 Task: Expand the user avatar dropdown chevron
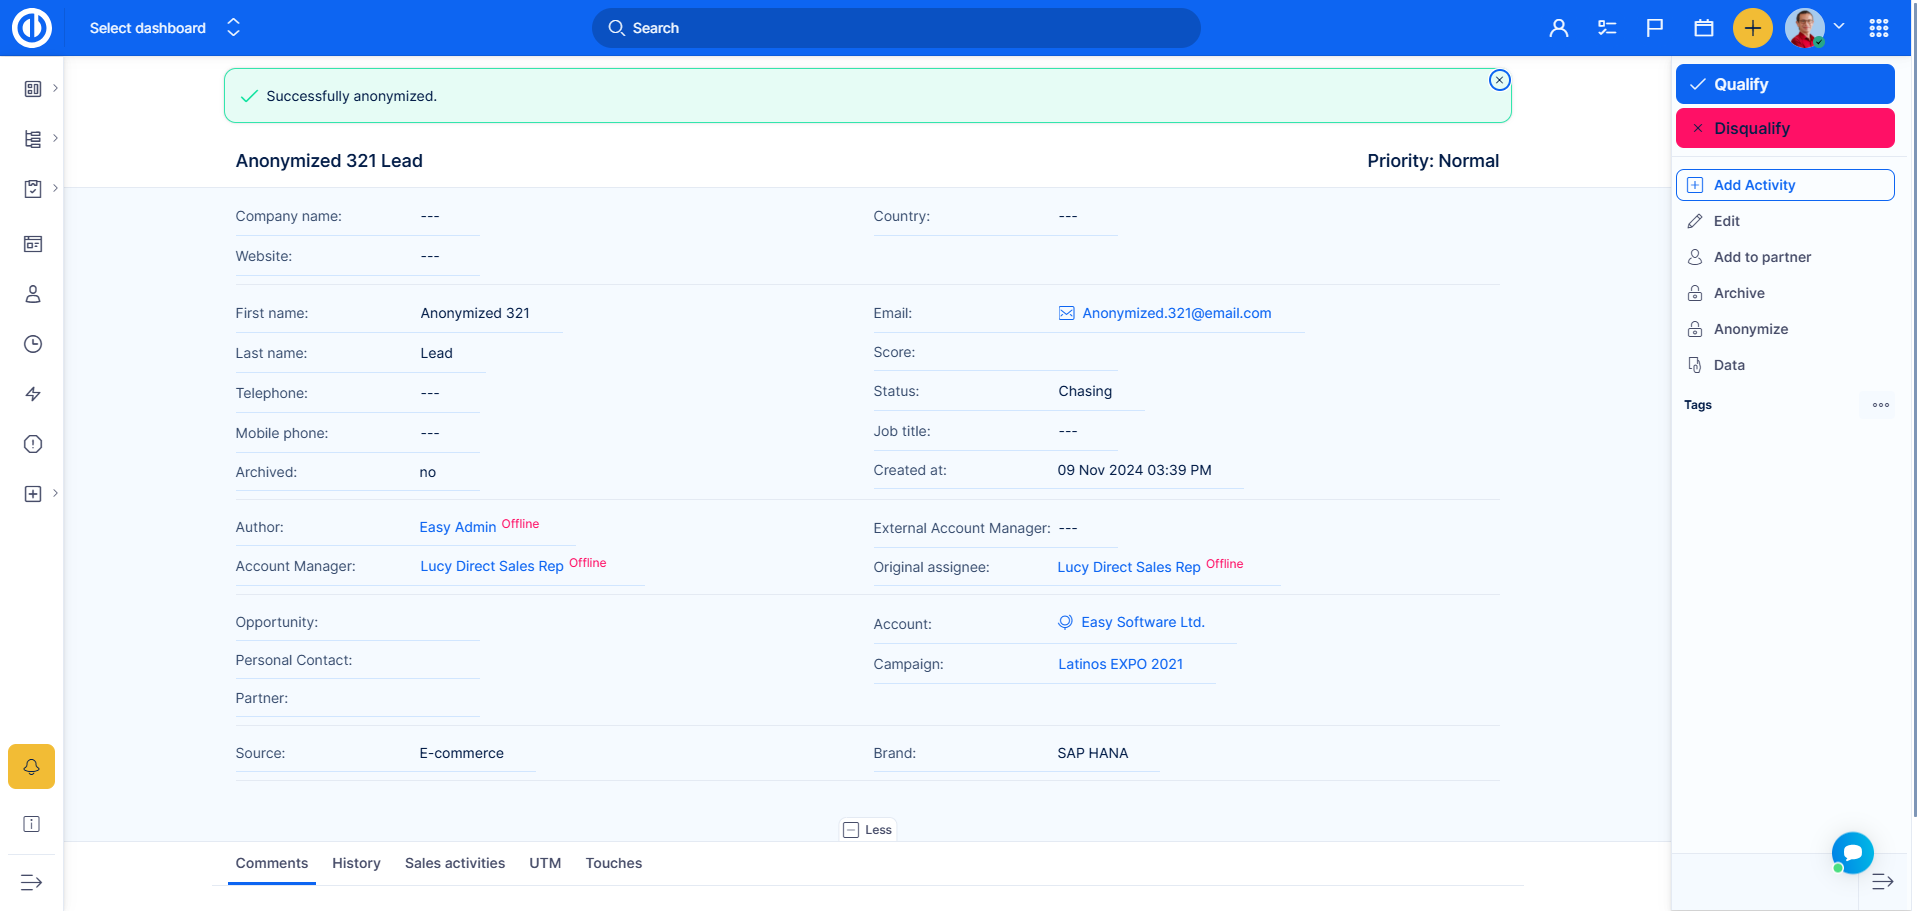click(x=1839, y=27)
